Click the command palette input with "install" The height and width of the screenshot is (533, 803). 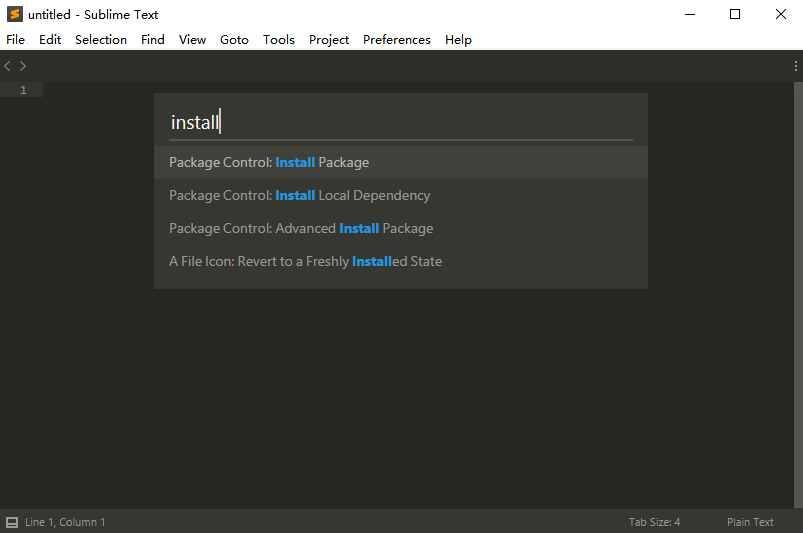click(401, 123)
